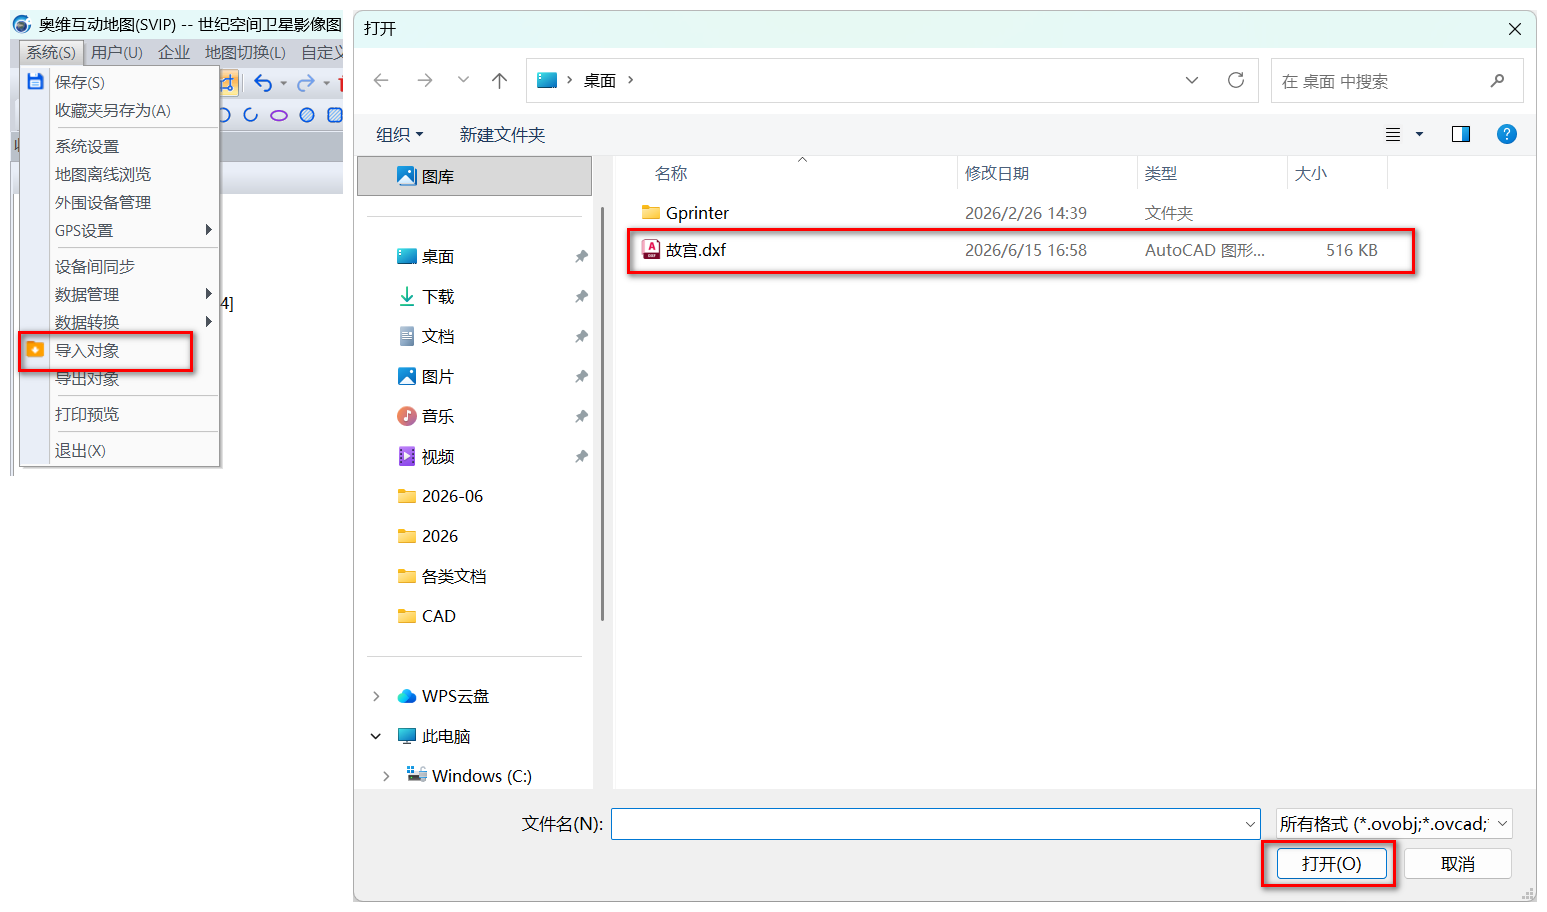Expand the WPS云盘 tree node
Viewport: 1547px width, 912px height.
pyautogui.click(x=376, y=697)
